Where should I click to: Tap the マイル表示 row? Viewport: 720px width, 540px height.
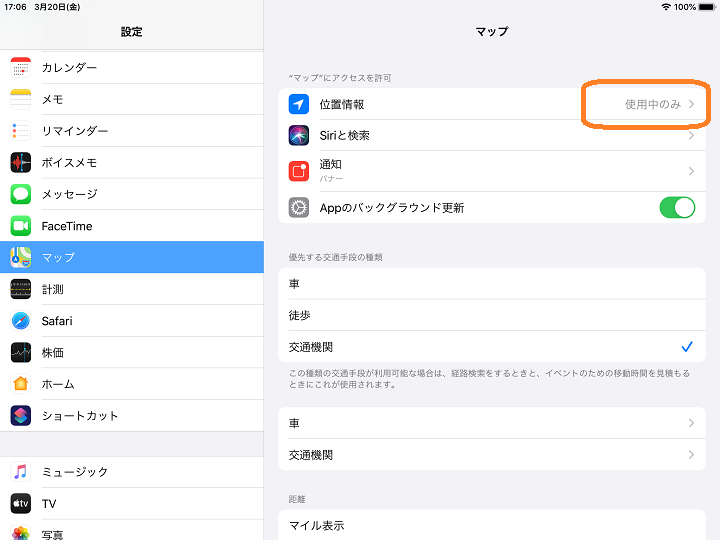[x=492, y=525]
